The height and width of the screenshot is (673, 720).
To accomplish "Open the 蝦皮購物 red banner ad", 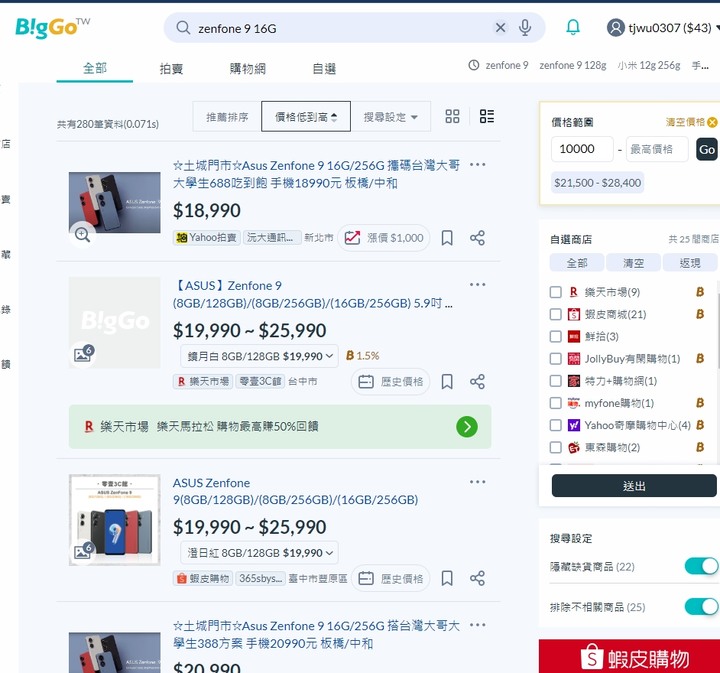I will click(630, 656).
